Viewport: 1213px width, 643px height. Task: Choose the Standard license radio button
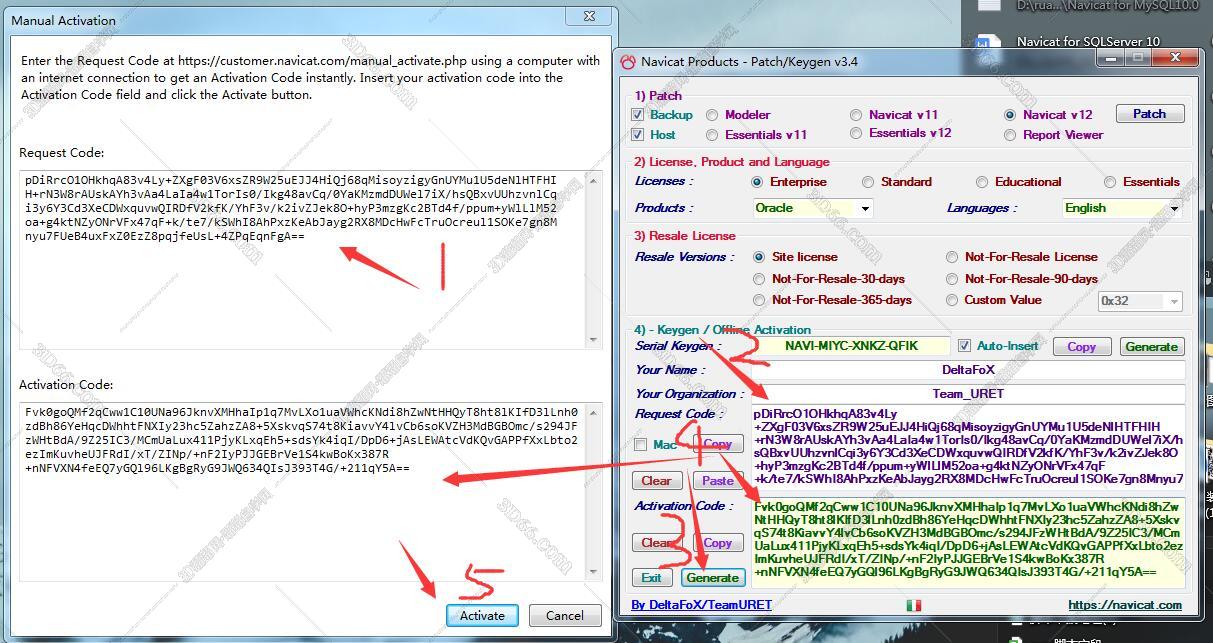(x=868, y=182)
